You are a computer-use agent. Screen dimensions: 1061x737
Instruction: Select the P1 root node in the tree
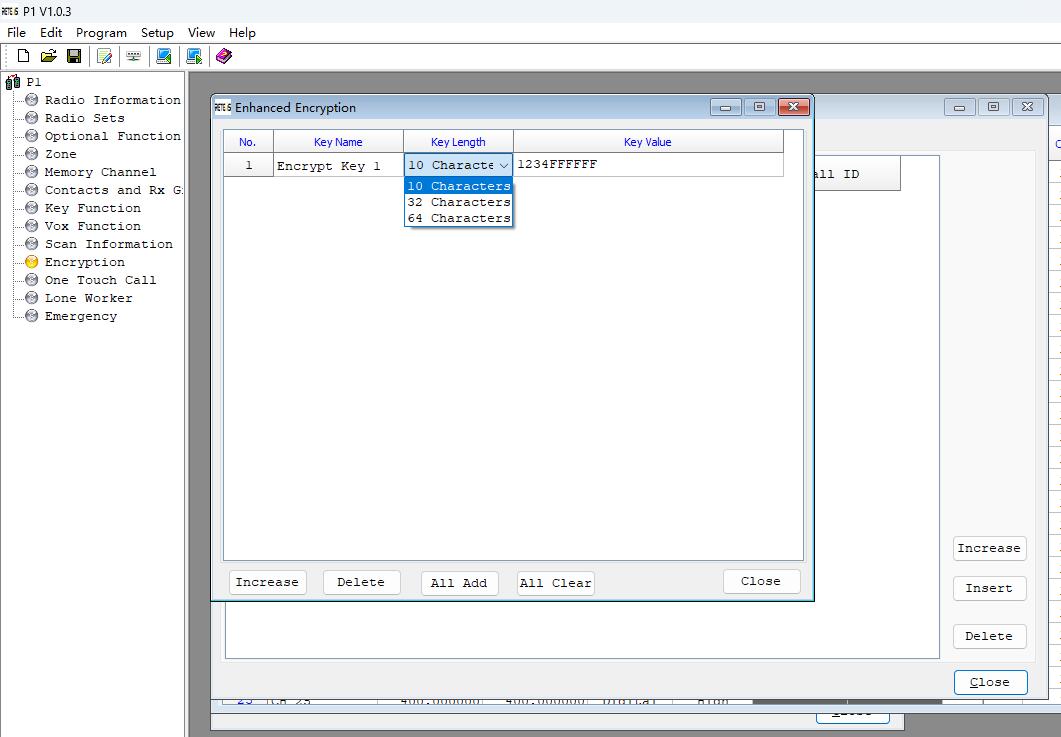(x=34, y=82)
